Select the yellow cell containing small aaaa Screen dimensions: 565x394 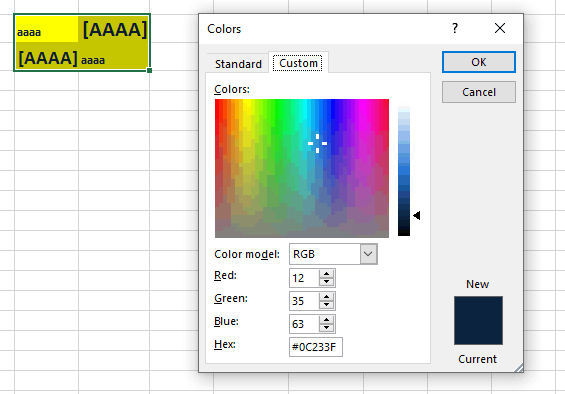point(46,29)
